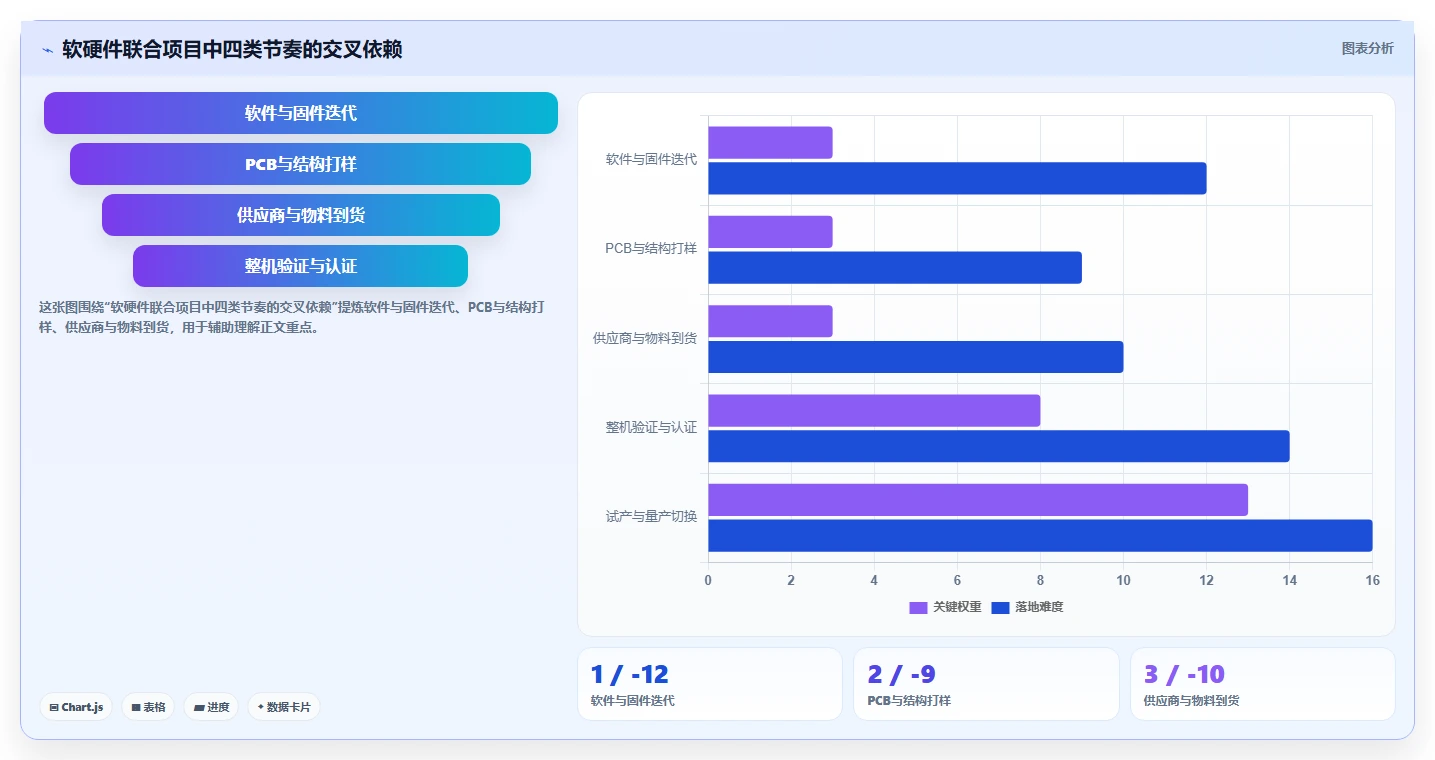Click blue 落地难度 bar for 整机验证与认证

pos(999,446)
